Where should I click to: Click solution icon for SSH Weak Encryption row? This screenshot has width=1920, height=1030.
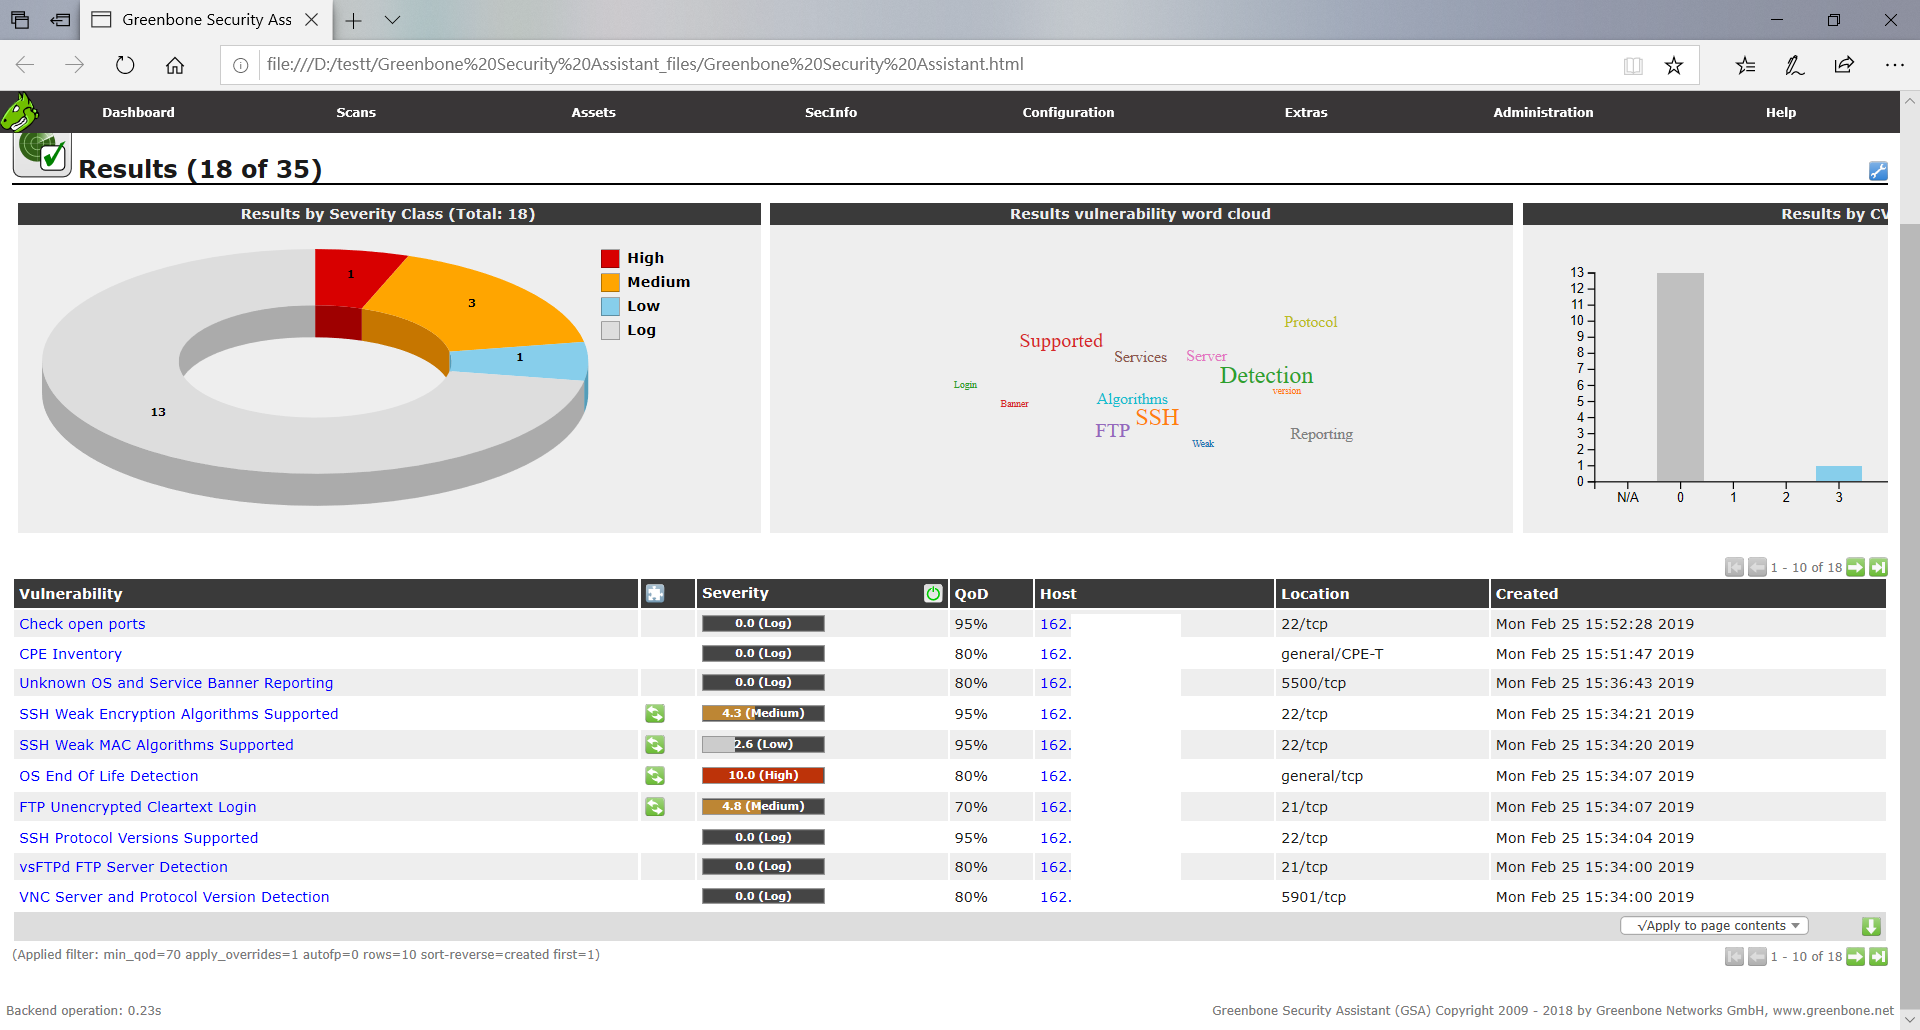pos(655,714)
